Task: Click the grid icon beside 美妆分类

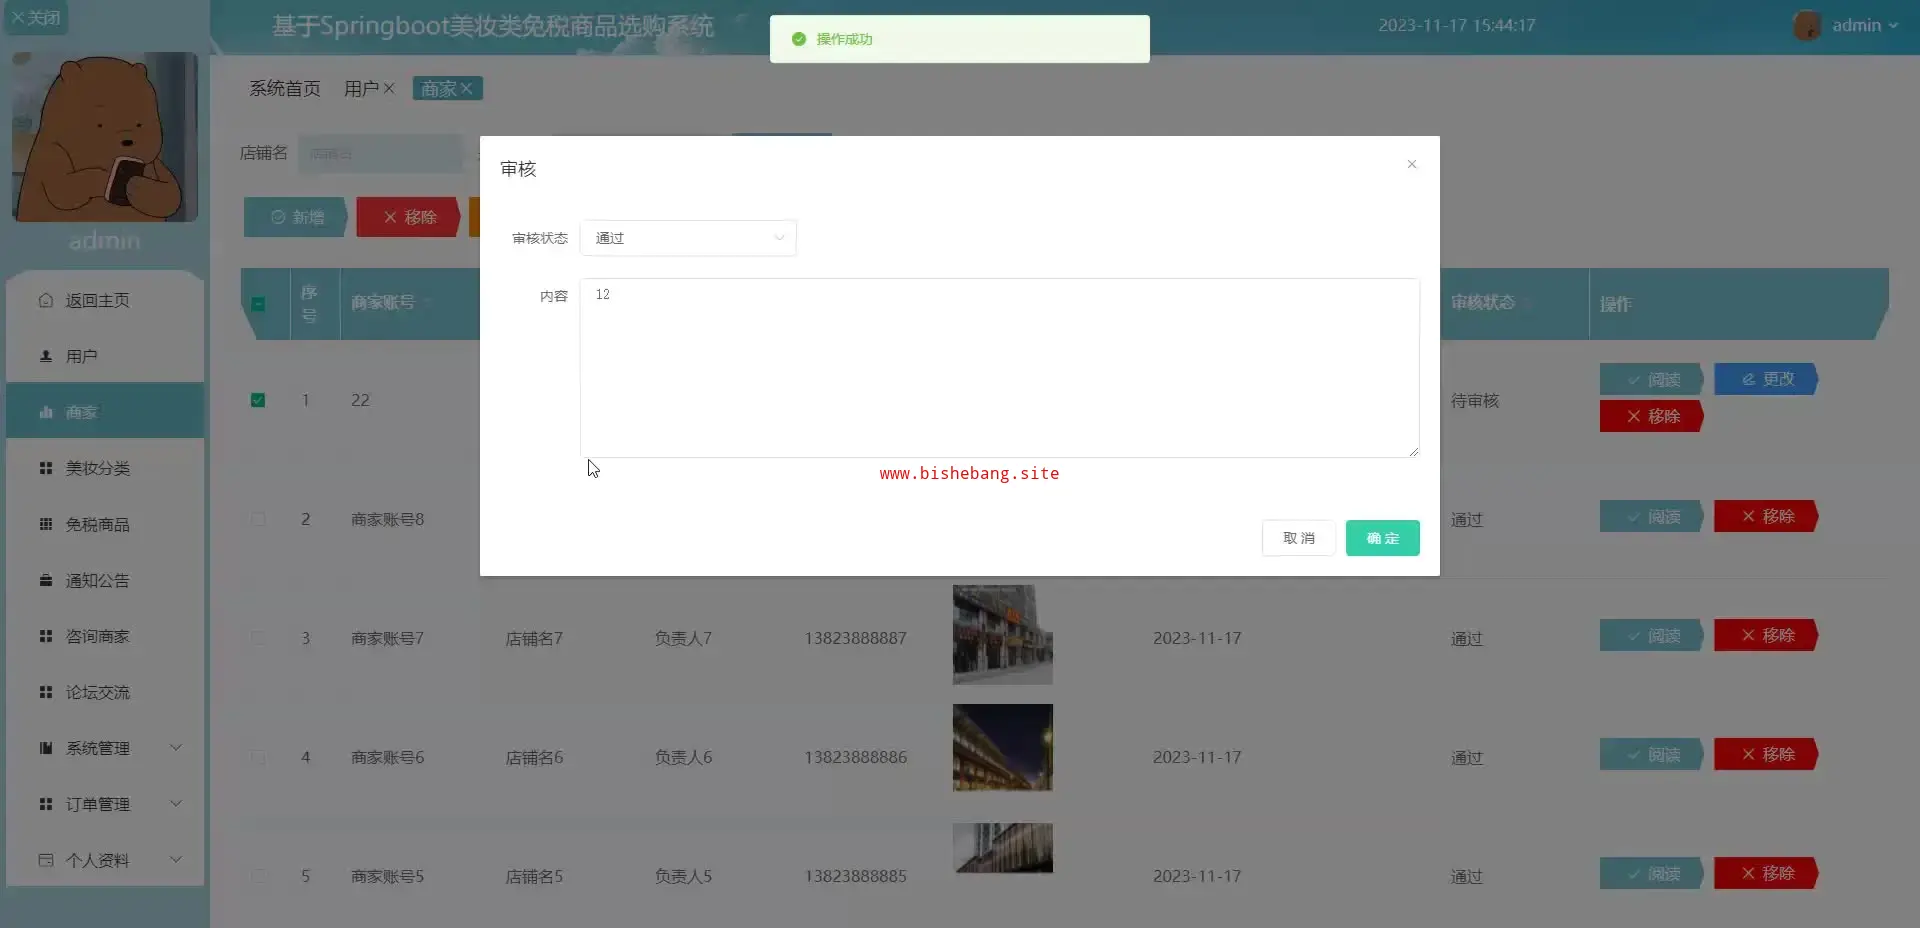Action: (x=46, y=468)
